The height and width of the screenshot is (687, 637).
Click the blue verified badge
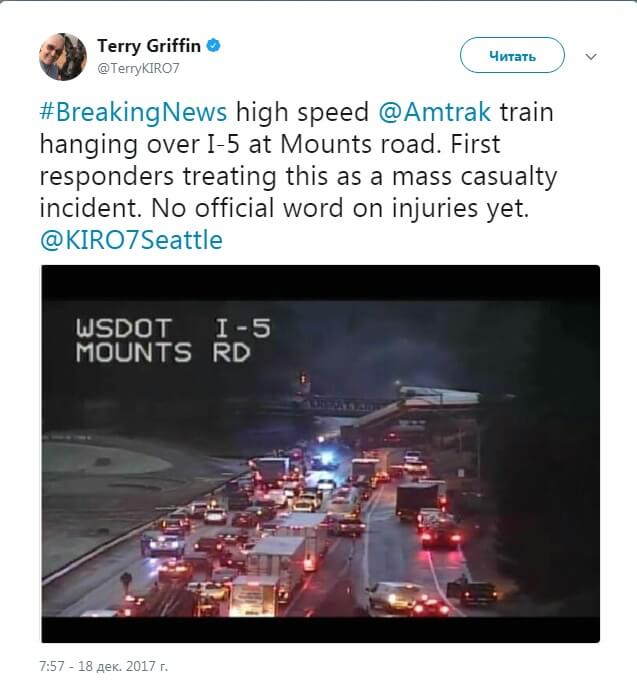click(213, 46)
